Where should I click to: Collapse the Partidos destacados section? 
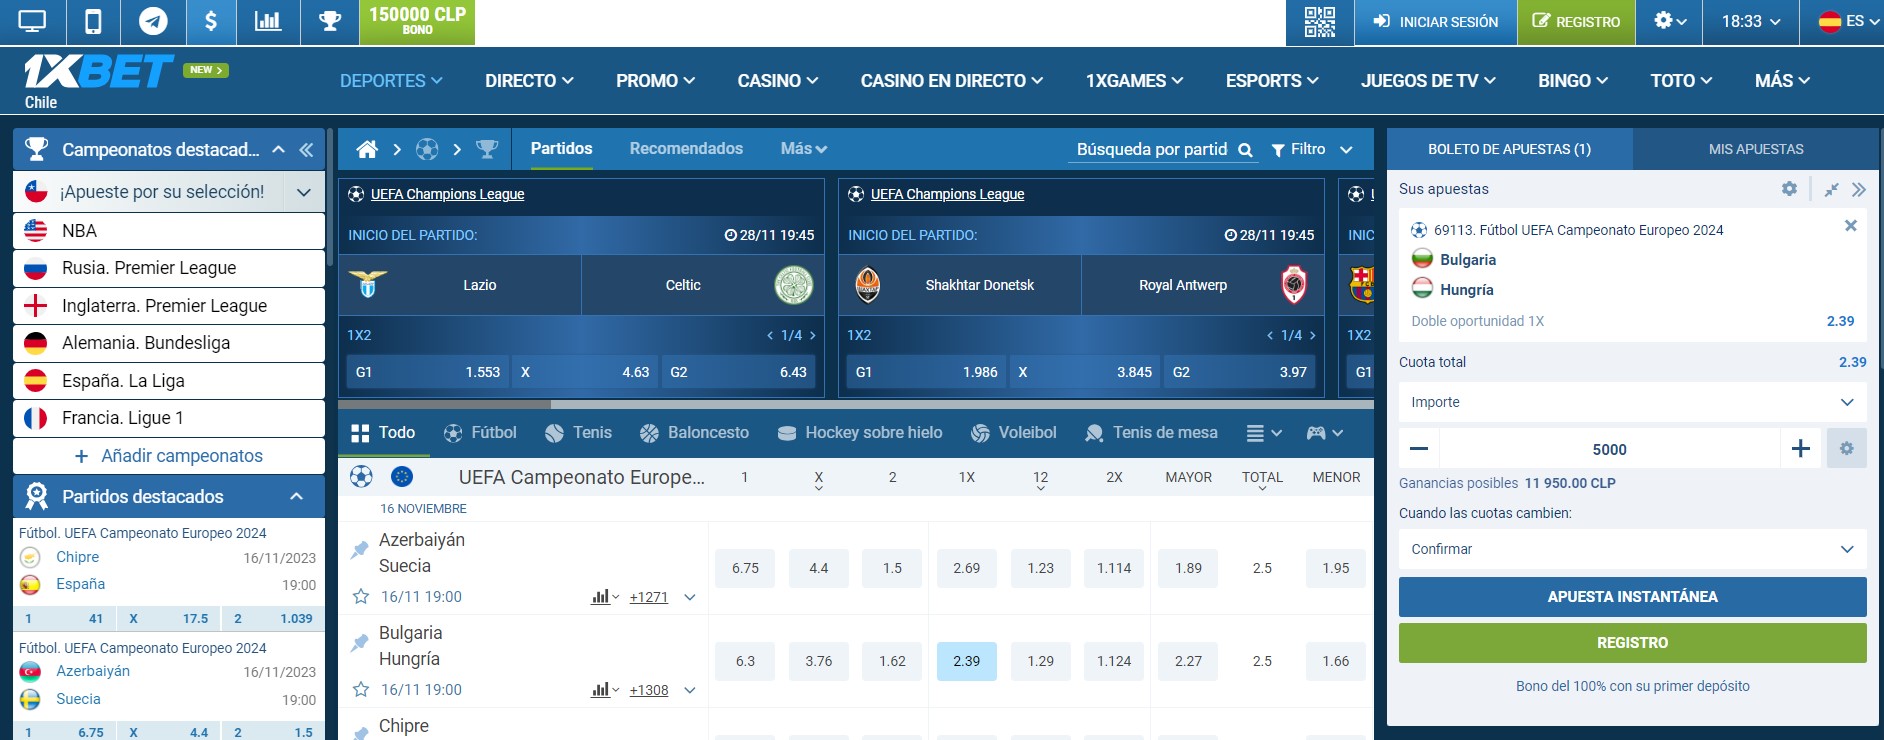[296, 497]
